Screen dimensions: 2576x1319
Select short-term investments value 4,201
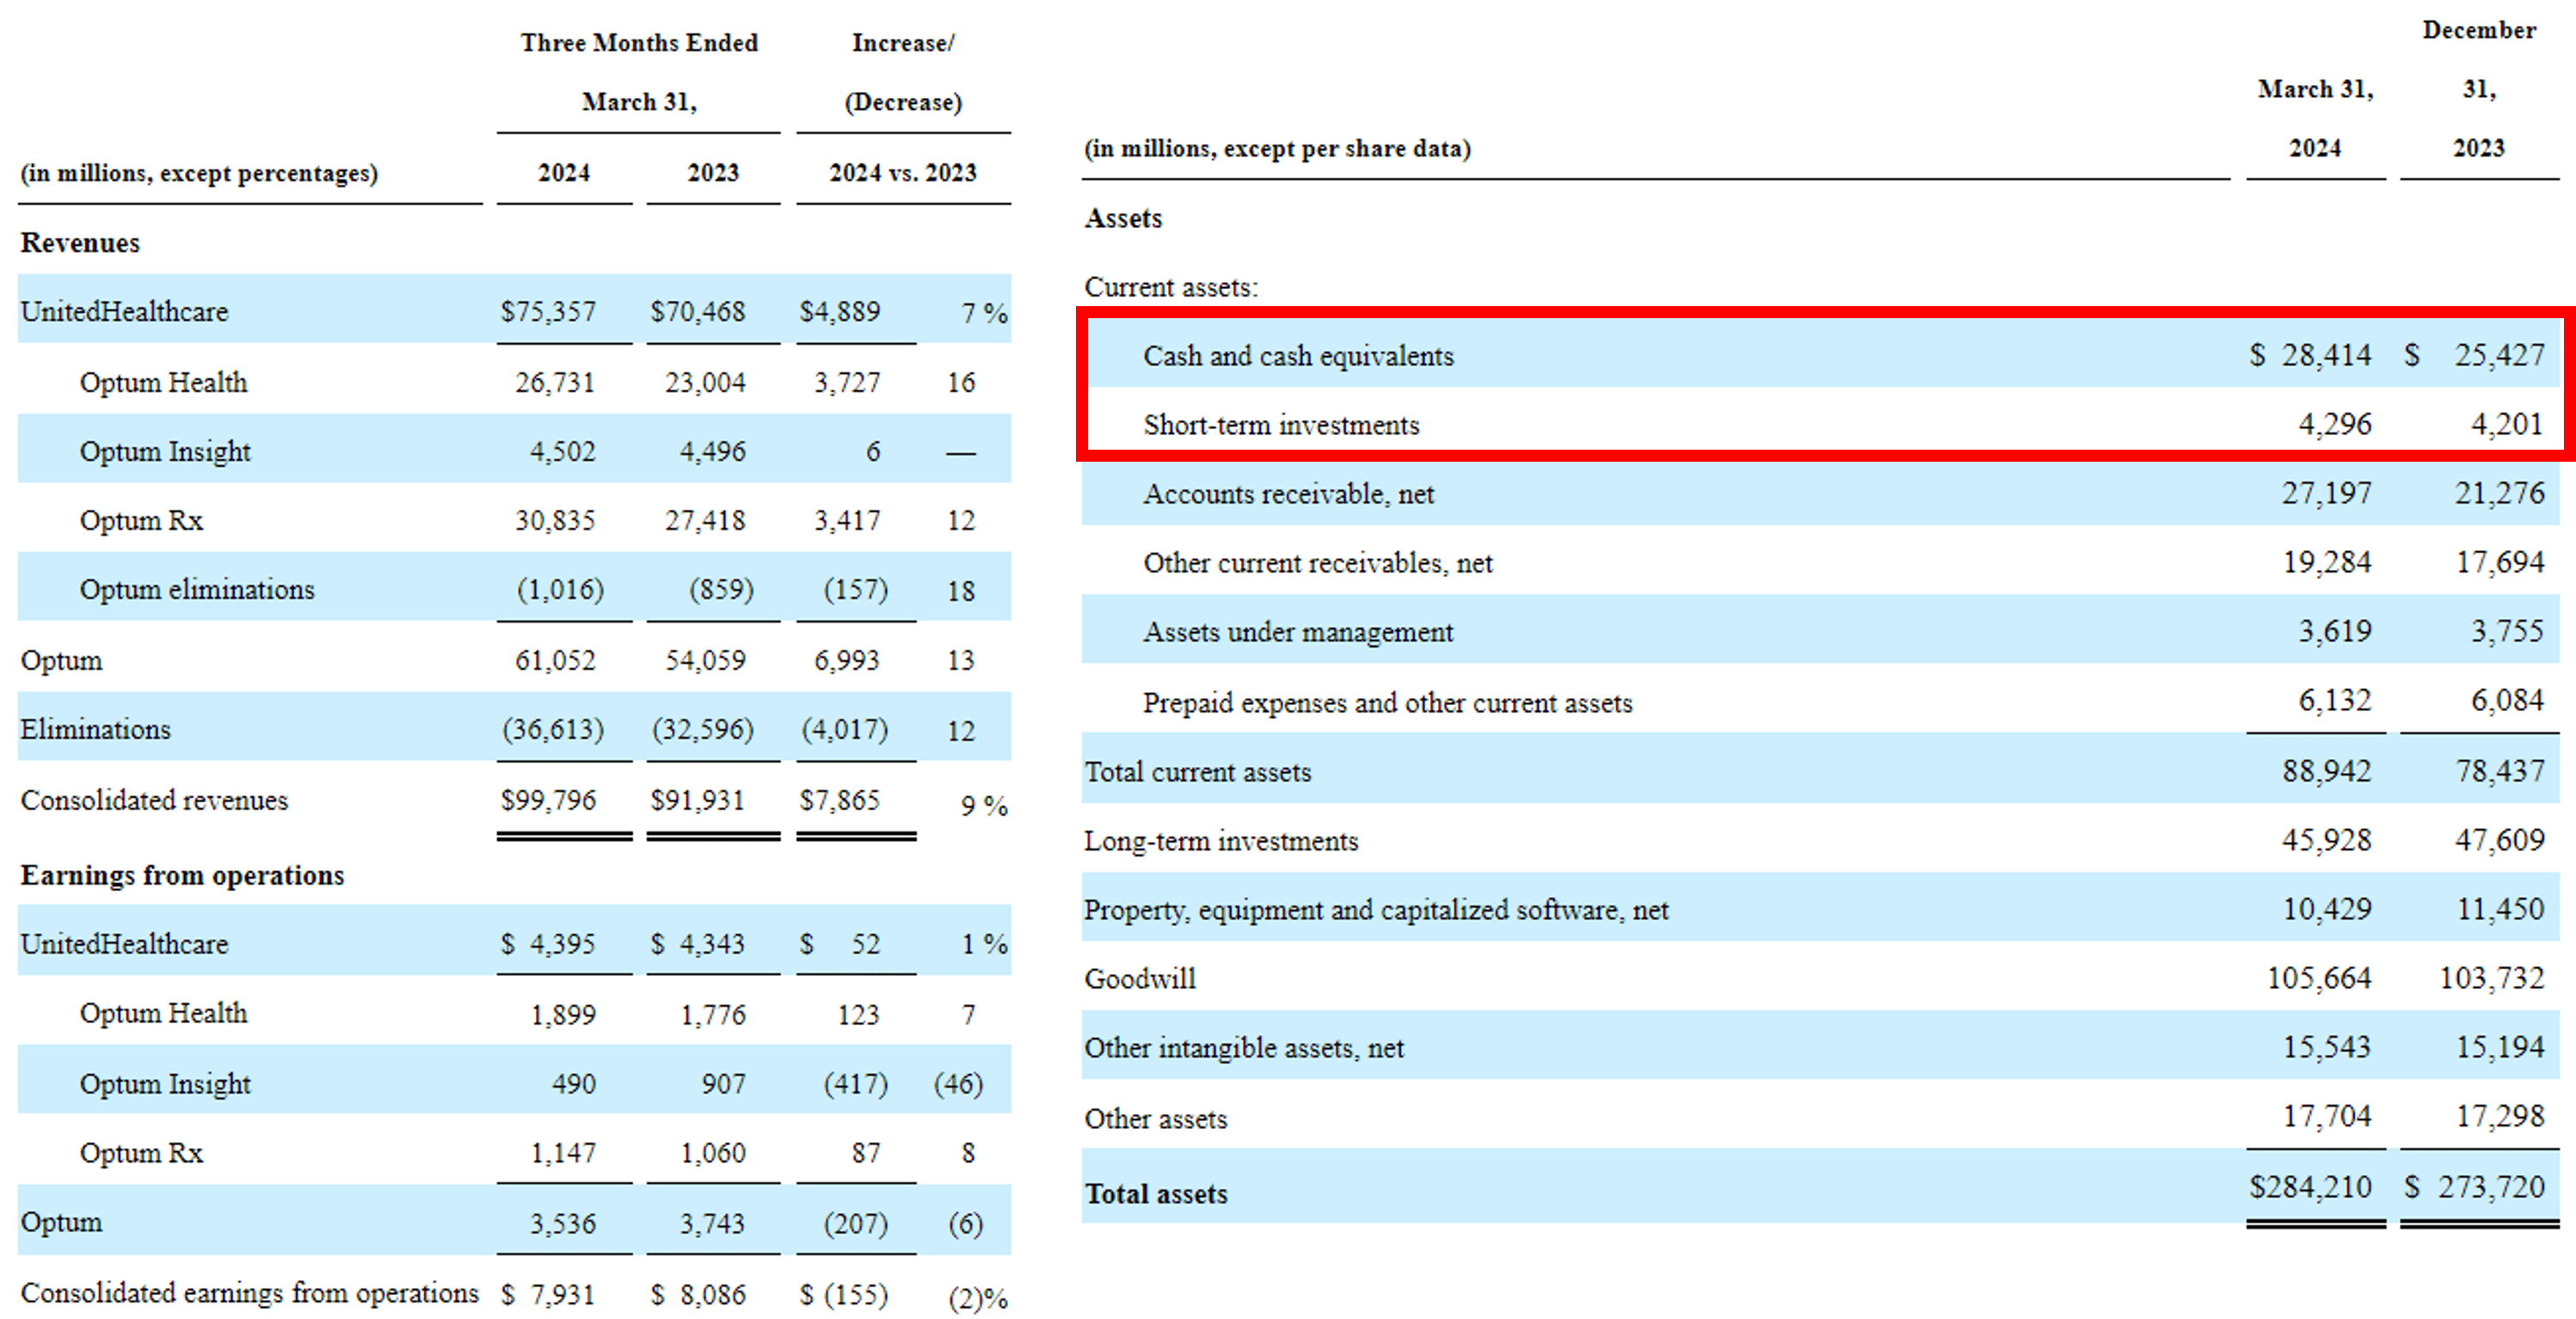[2507, 424]
